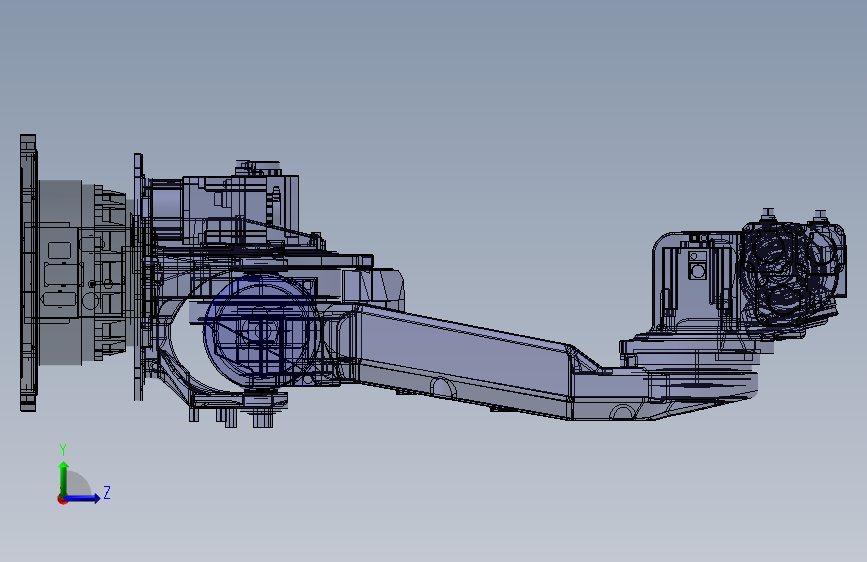The image size is (867, 562).
Task: Click the blue Z axis arrow of triad
Action: click(83, 498)
